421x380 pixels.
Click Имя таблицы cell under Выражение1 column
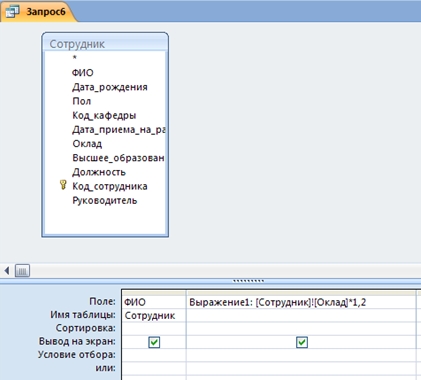(x=301, y=315)
